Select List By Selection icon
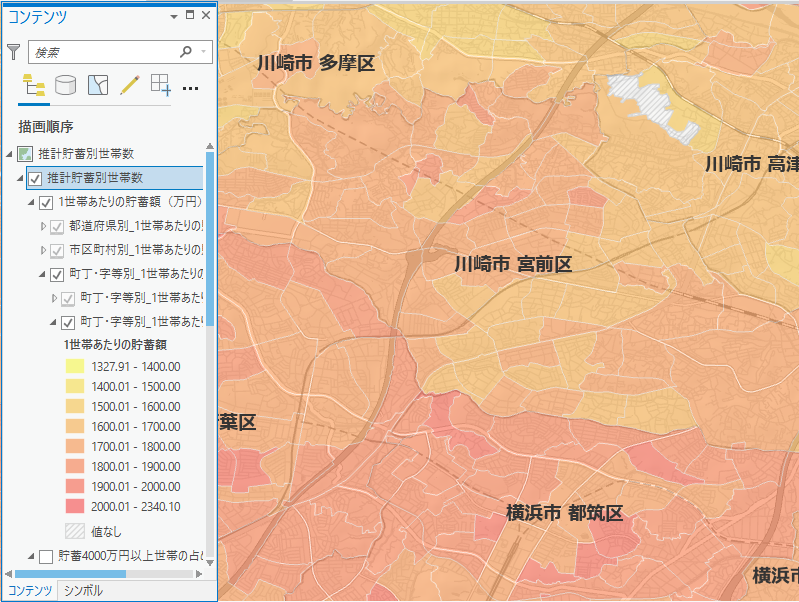This screenshot has height=602, width=799. tap(97, 85)
